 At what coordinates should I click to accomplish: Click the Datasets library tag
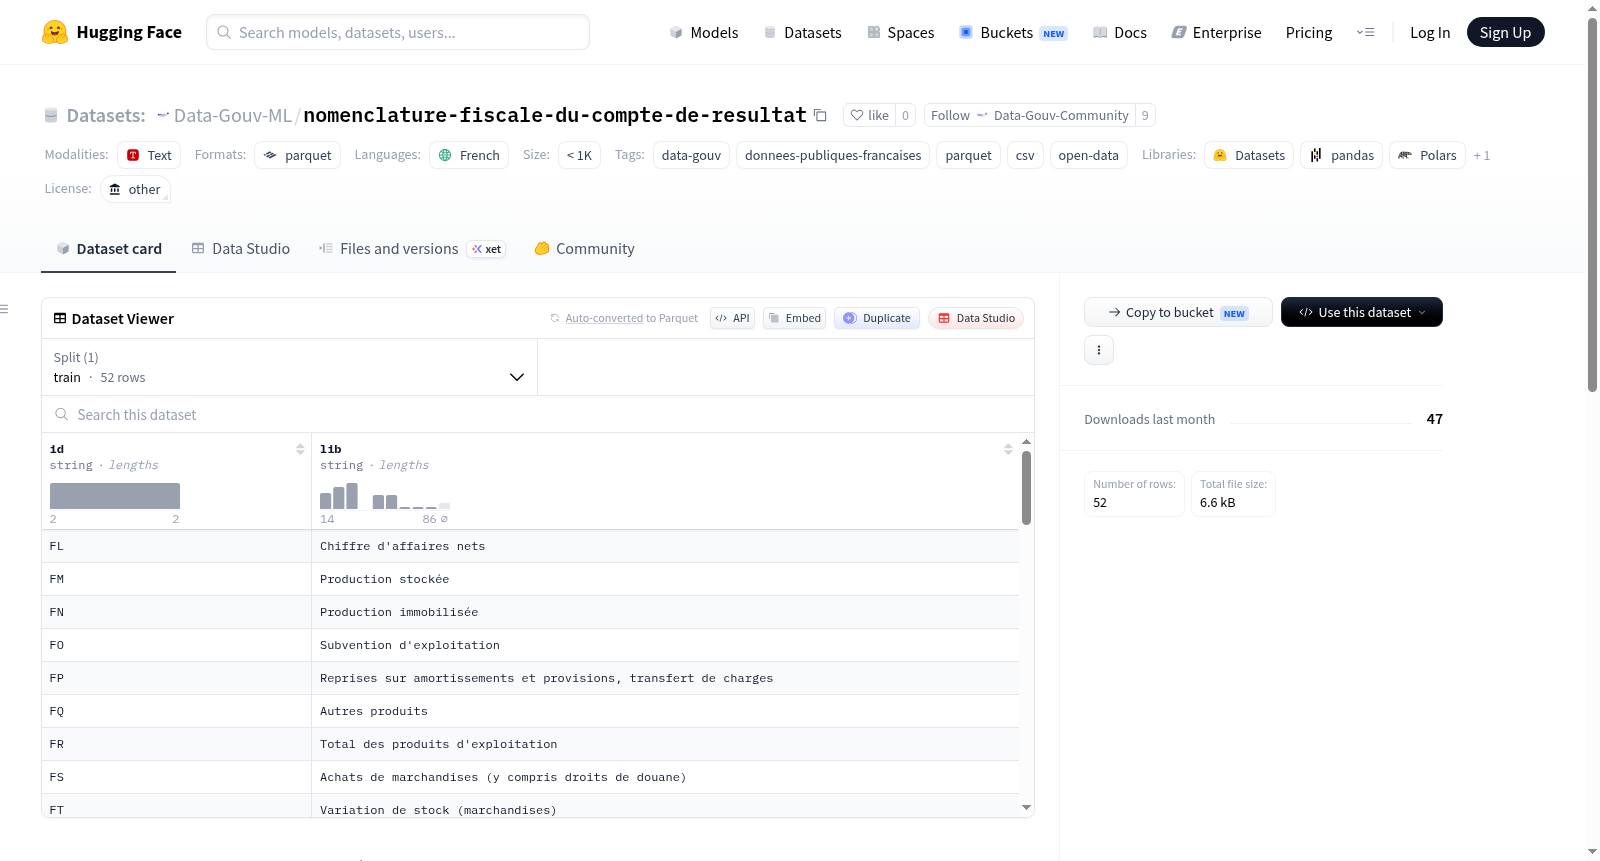tap(1249, 155)
